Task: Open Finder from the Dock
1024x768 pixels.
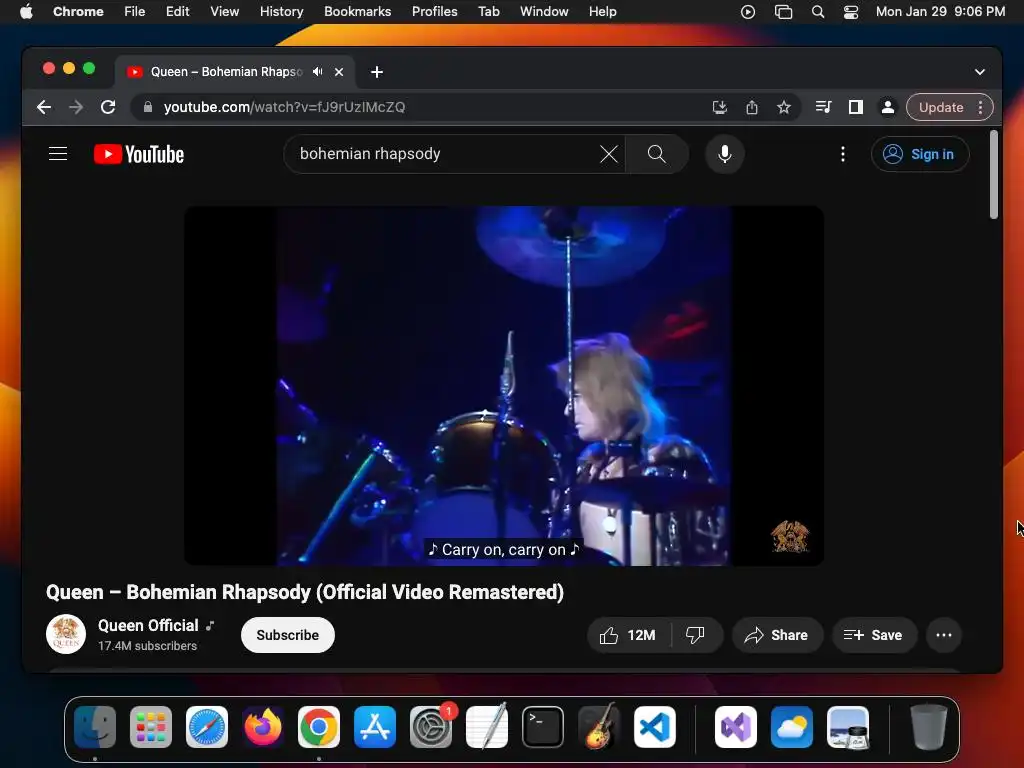Action: coord(95,727)
